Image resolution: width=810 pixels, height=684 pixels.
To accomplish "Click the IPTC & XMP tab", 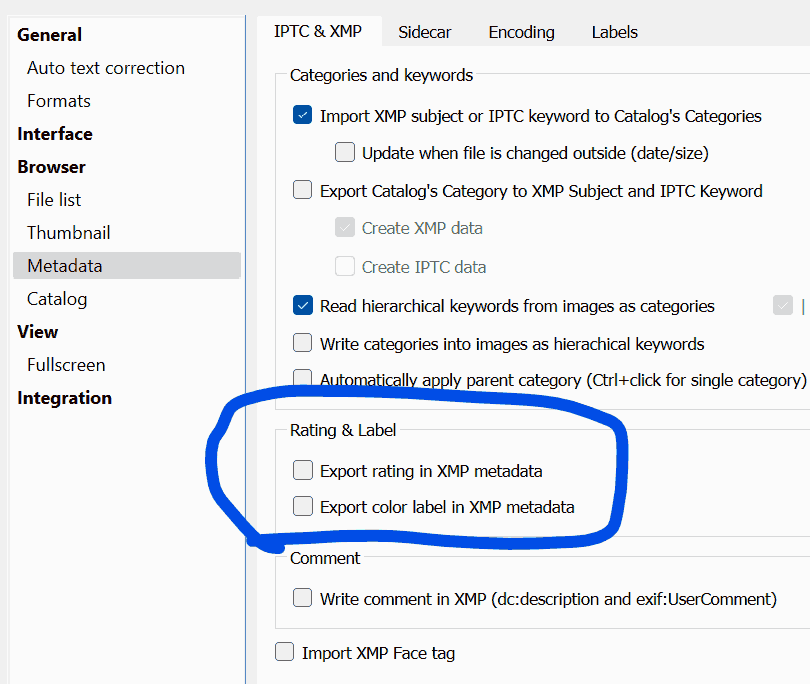I will 318,32.
